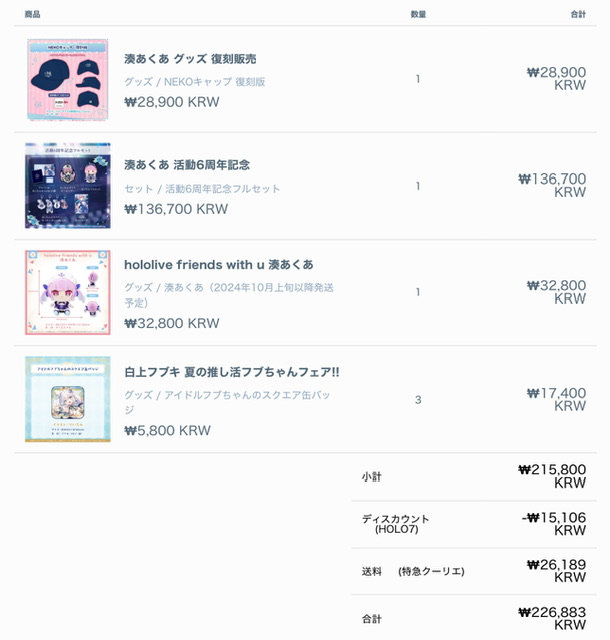Image resolution: width=610 pixels, height=640 pixels.
Task: Click the hololive friends with u 湊あくあ title
Action: coord(219,265)
